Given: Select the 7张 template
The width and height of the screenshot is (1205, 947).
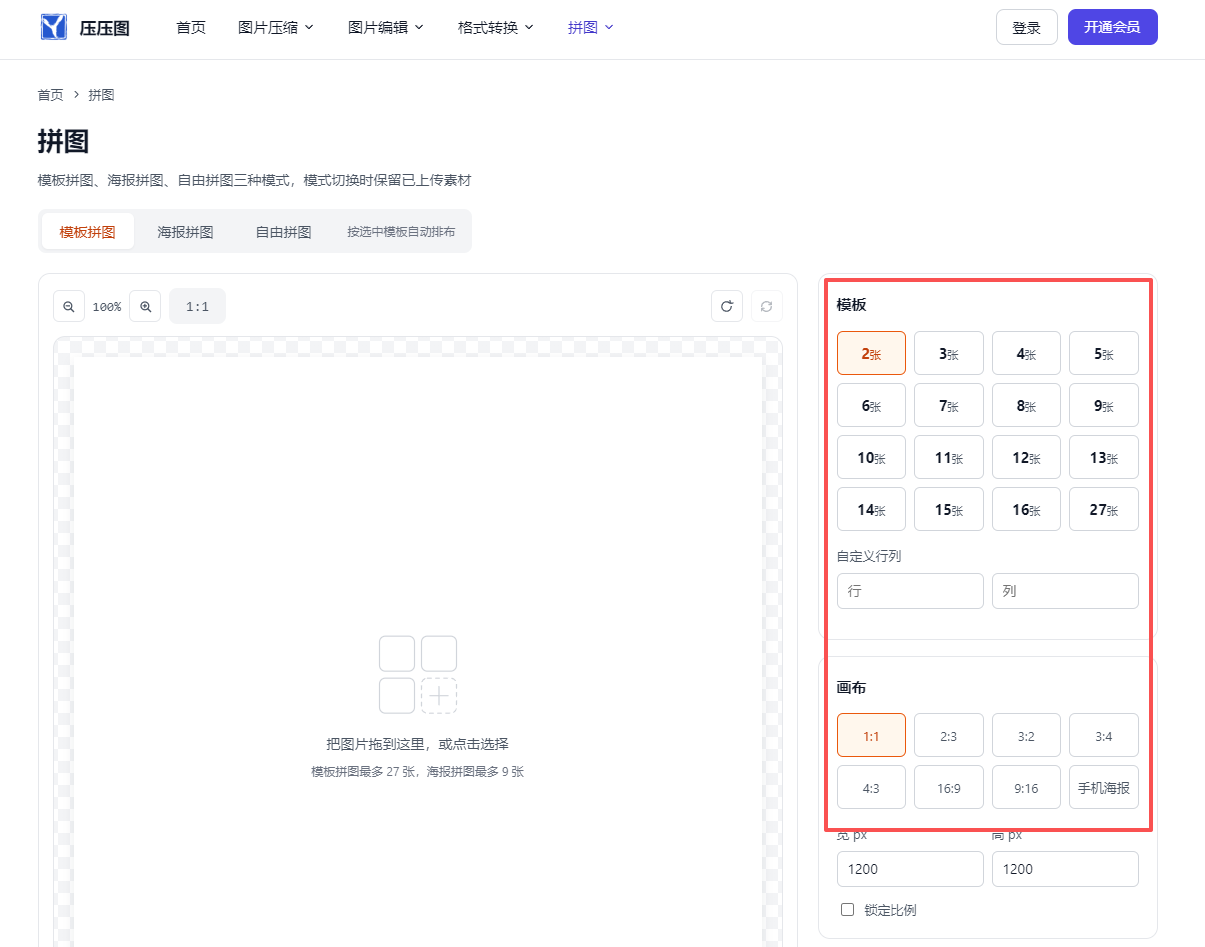Looking at the screenshot, I should click(x=949, y=405).
